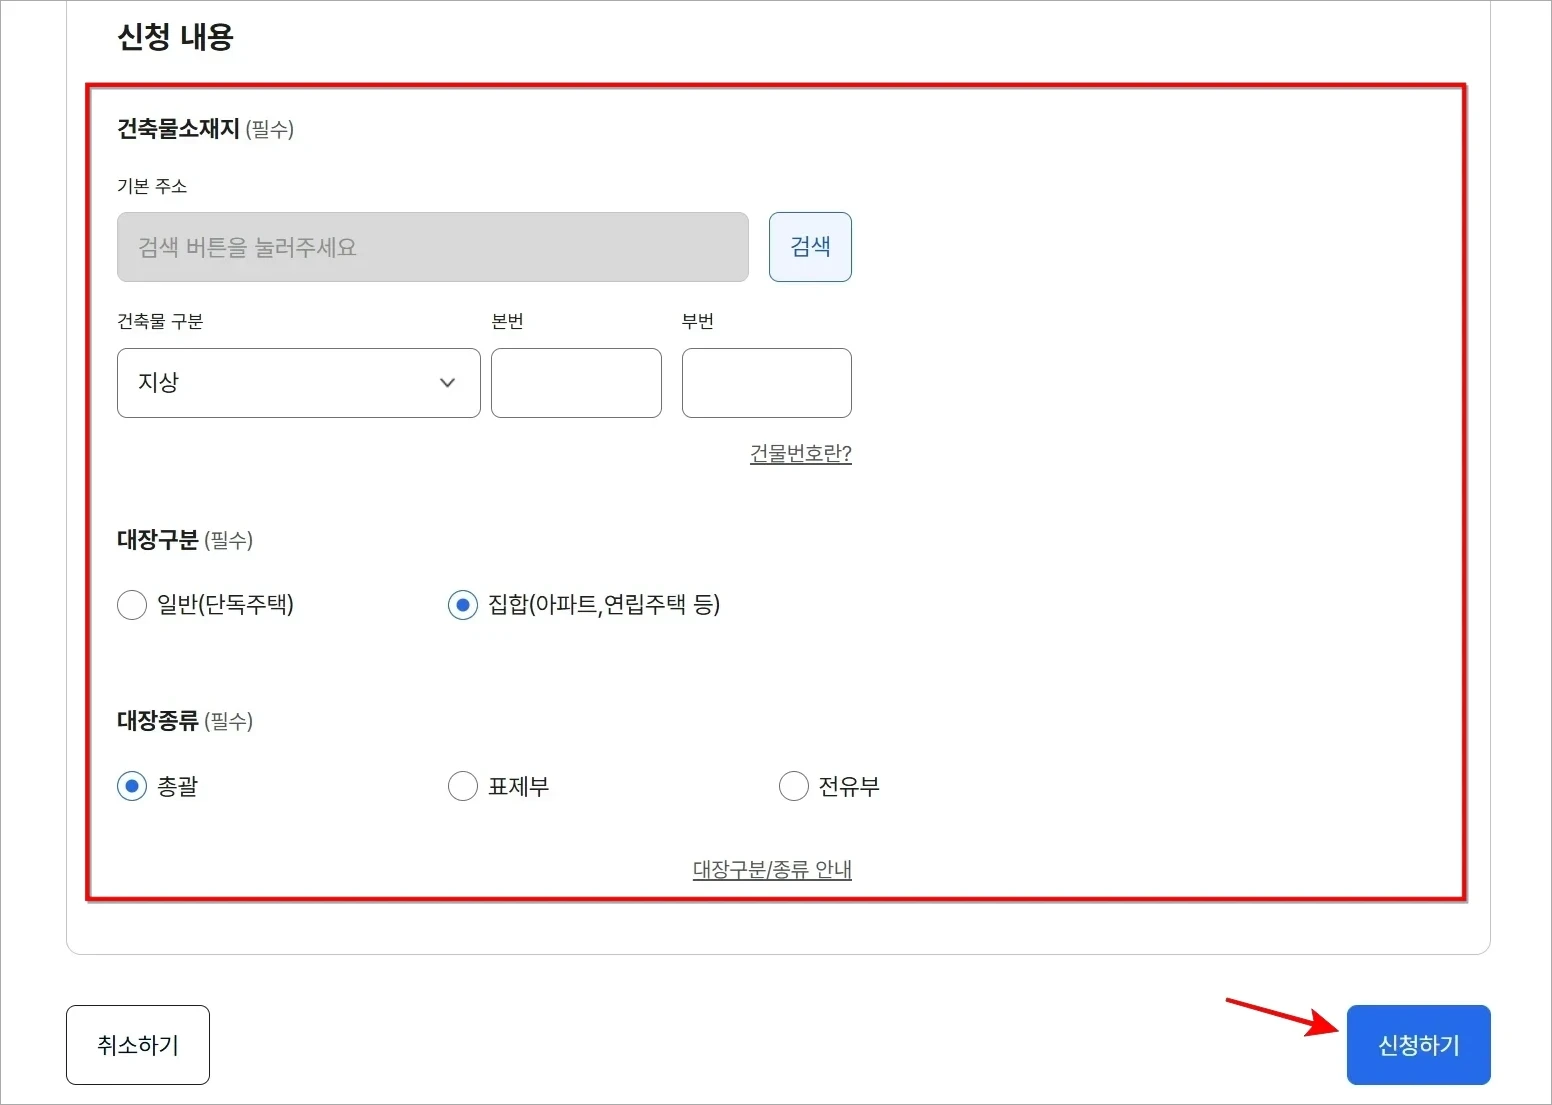Click the chevron icon beside 지상
Viewport: 1552px width, 1105px height.
pyautogui.click(x=447, y=383)
